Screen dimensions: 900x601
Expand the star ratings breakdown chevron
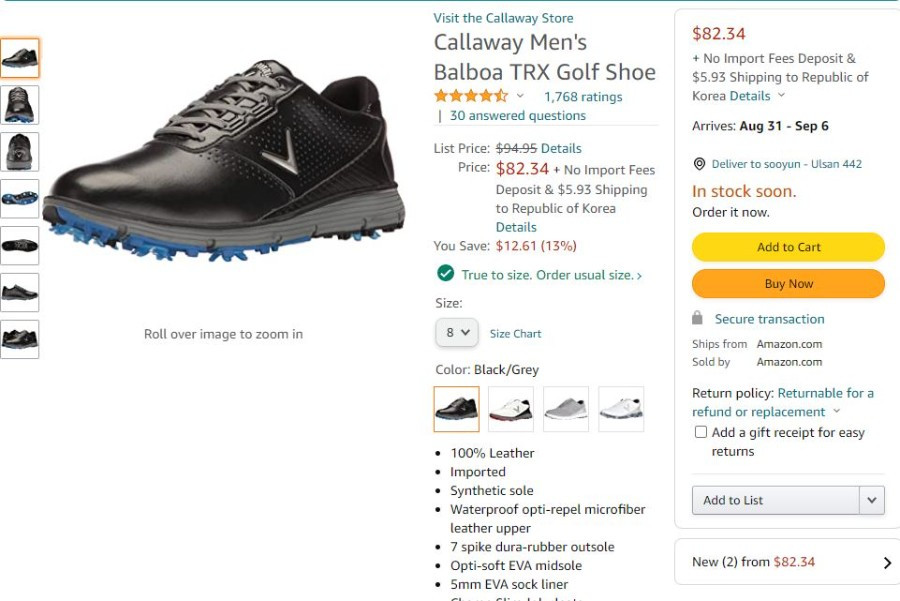[x=520, y=96]
